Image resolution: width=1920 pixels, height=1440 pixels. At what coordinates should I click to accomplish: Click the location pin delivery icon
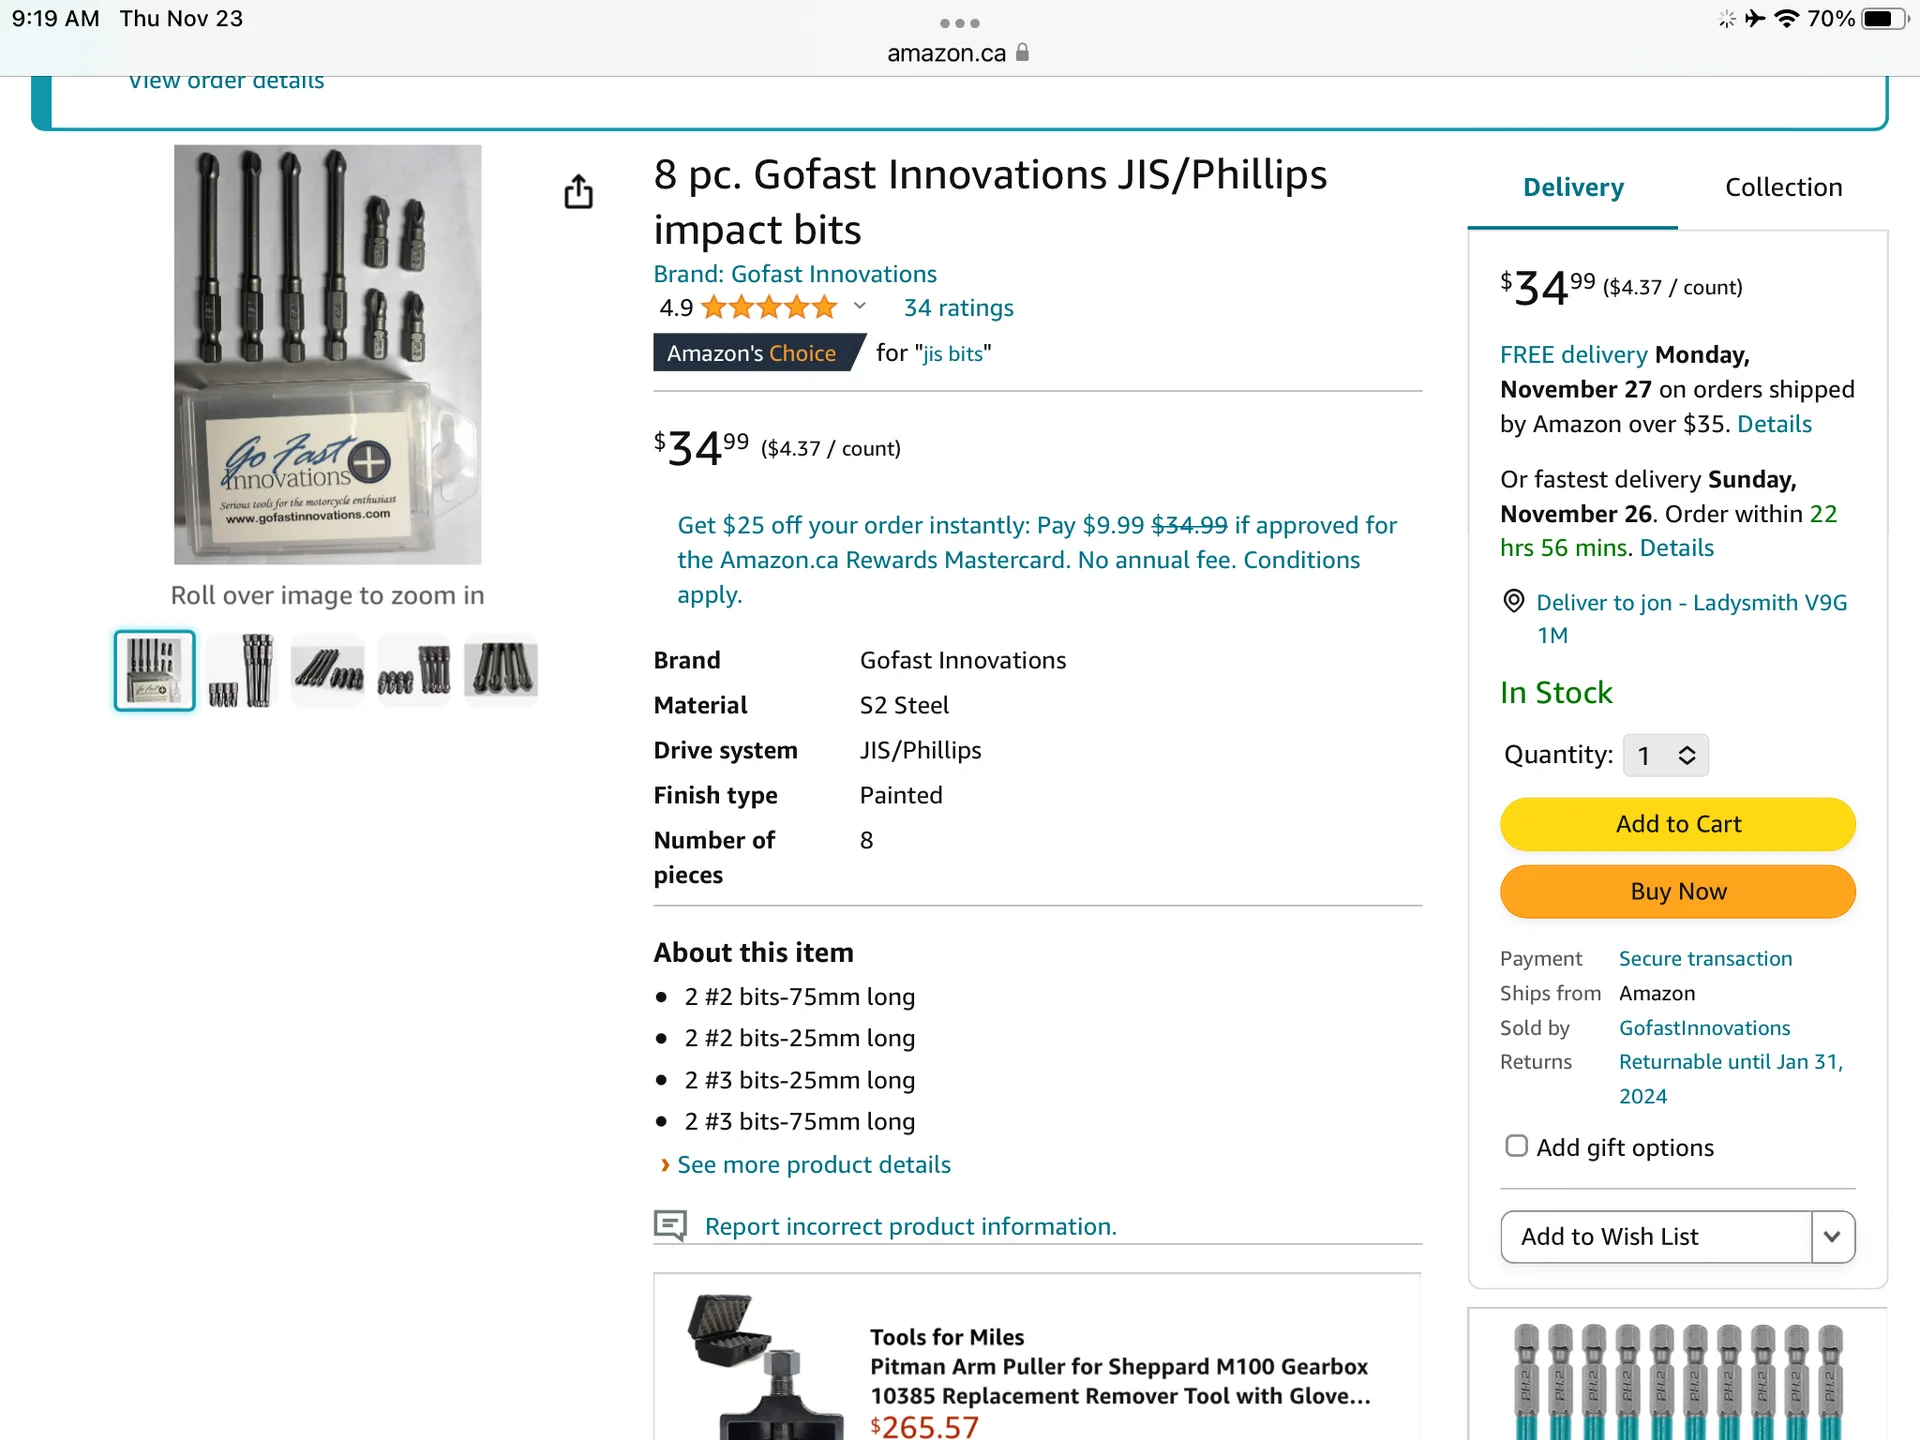coord(1513,601)
